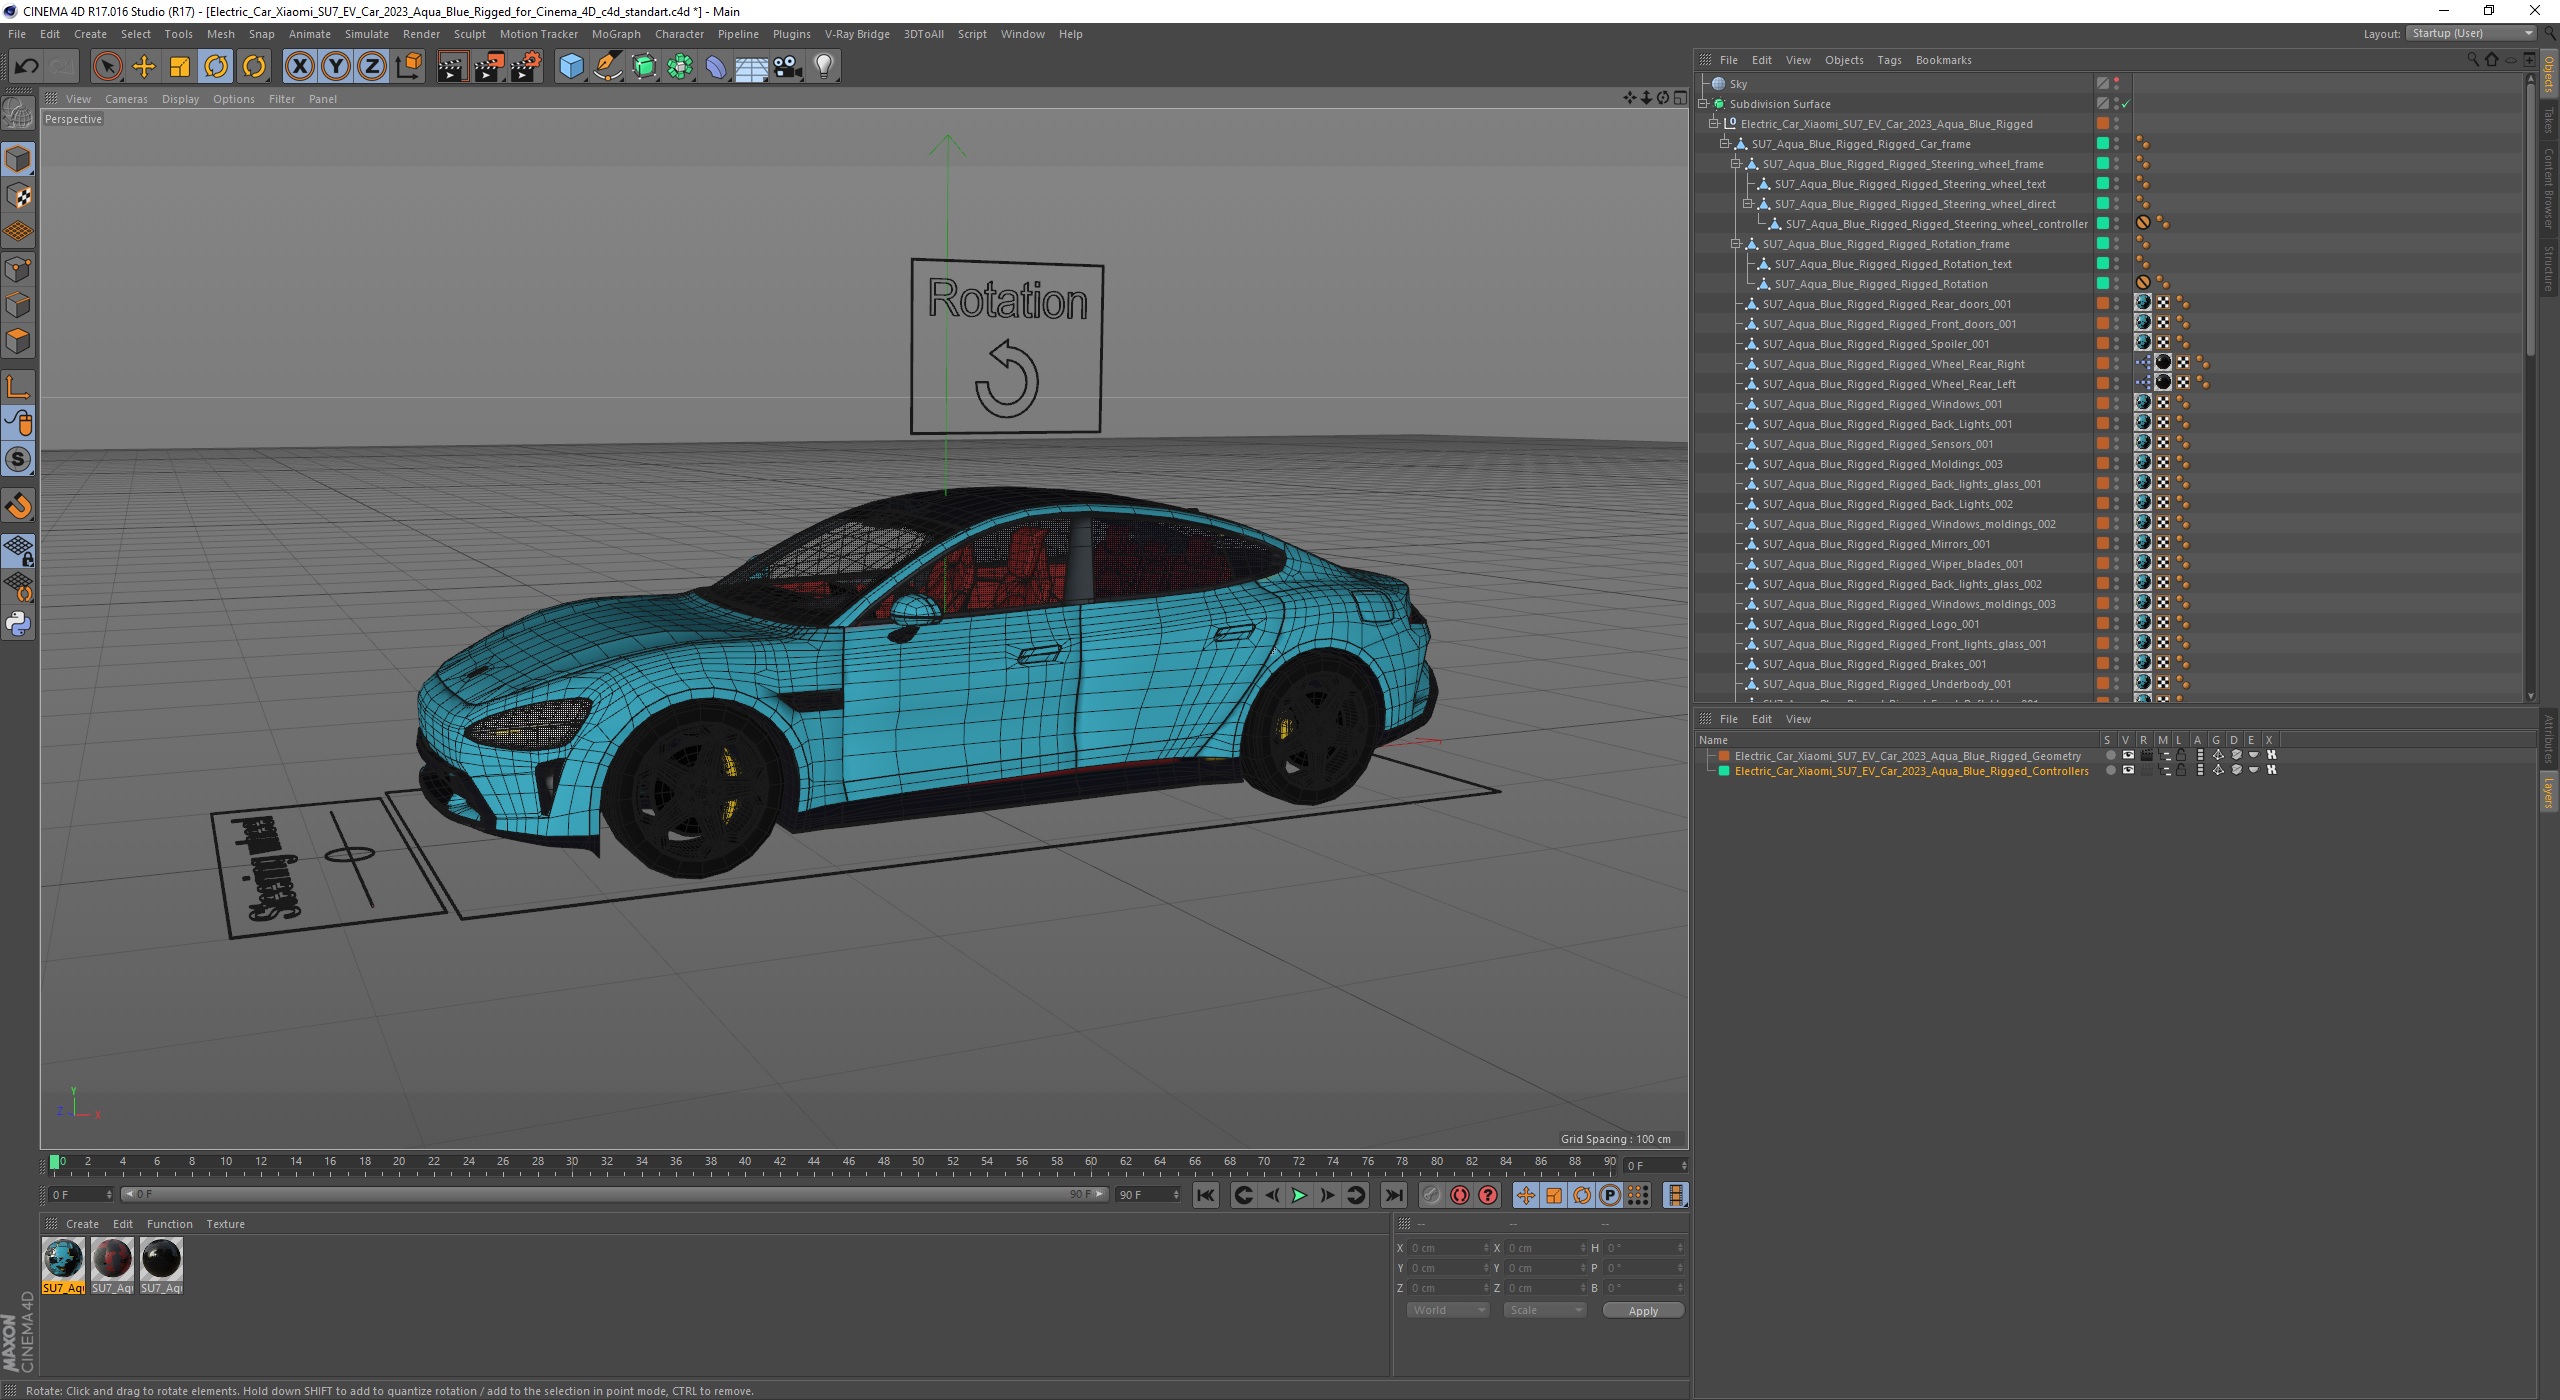Toggle the Subdivision Surface enable checkmark
This screenshot has width=2560, height=1400.
pos(2126,104)
